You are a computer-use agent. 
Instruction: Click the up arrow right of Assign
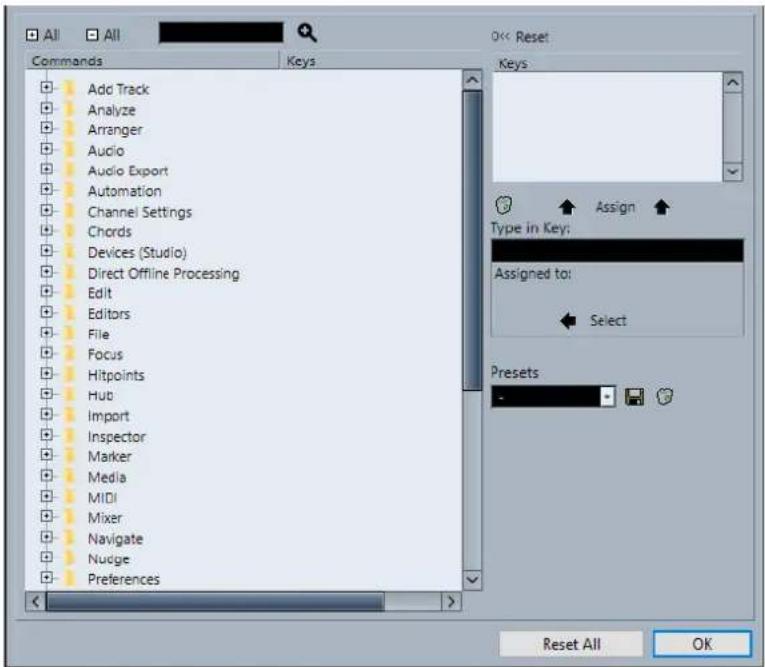pos(662,207)
